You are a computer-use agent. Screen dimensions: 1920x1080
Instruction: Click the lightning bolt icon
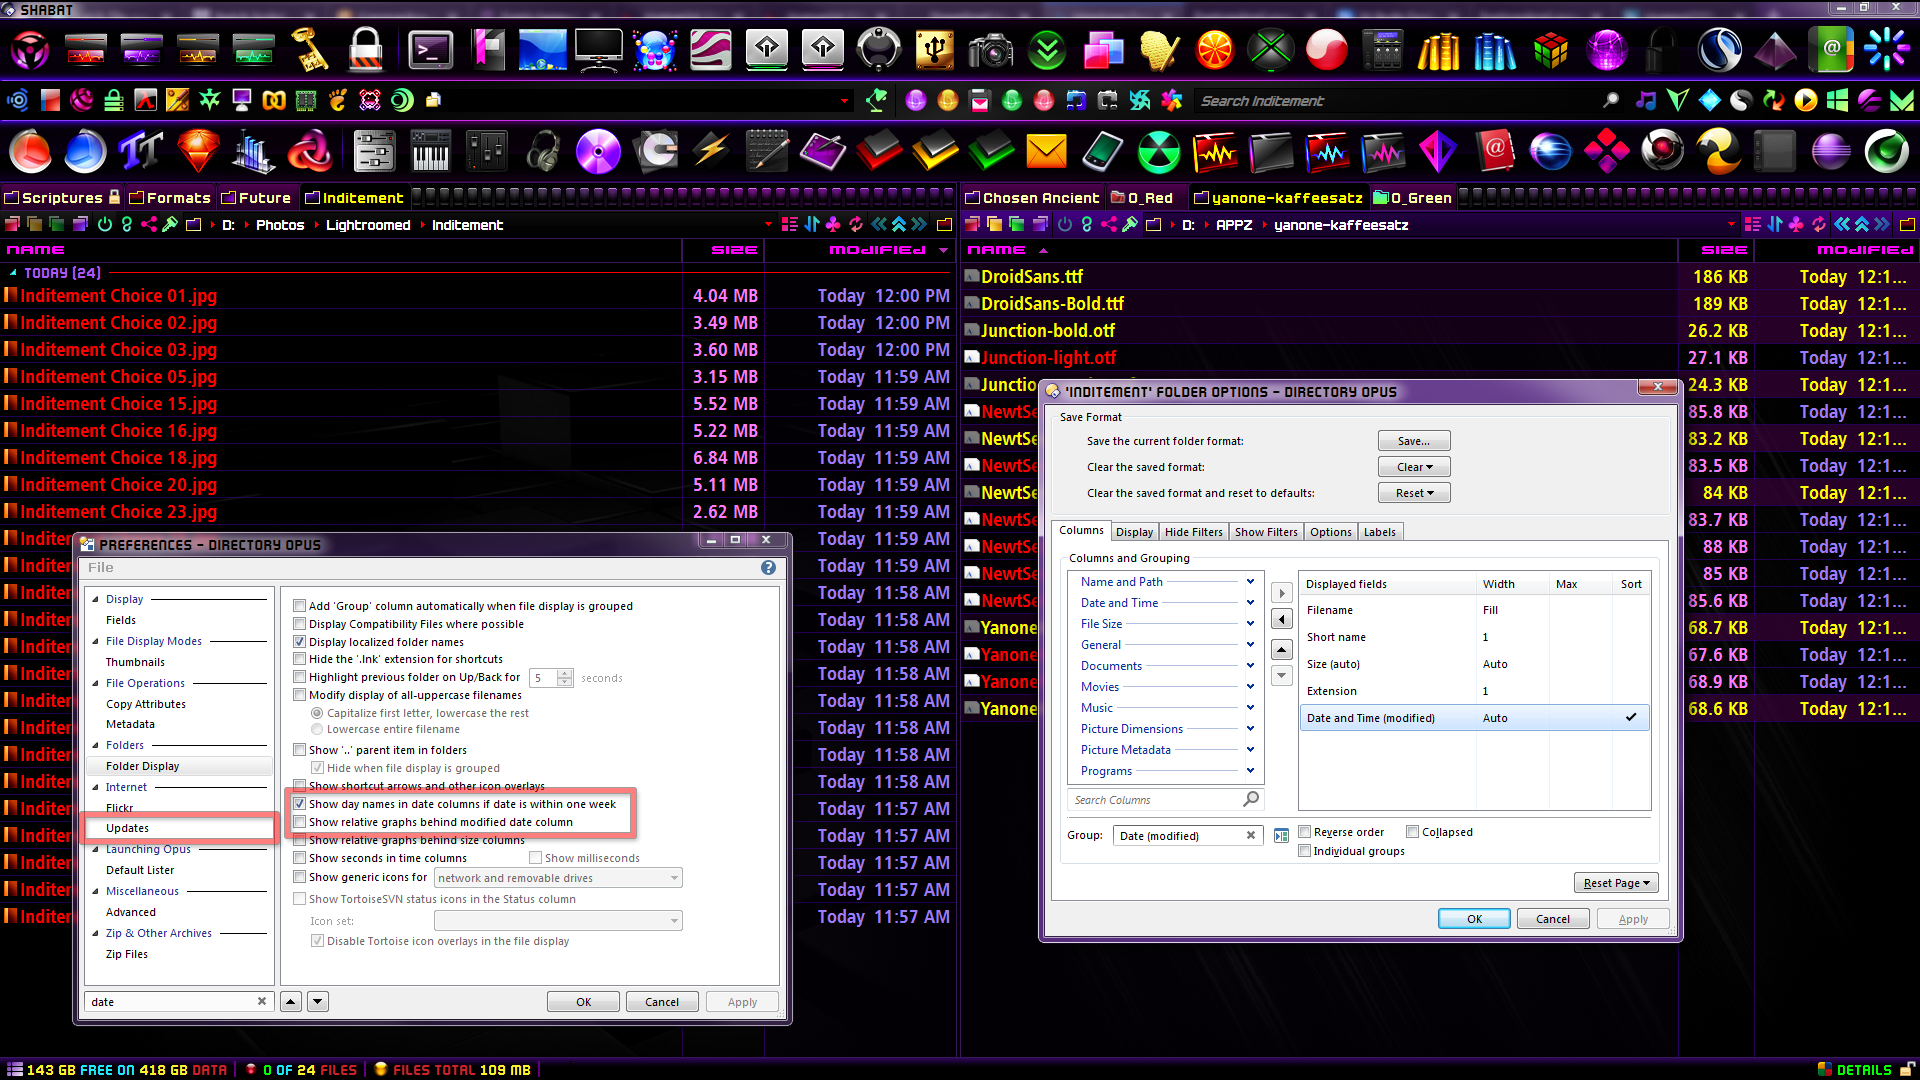(x=711, y=152)
